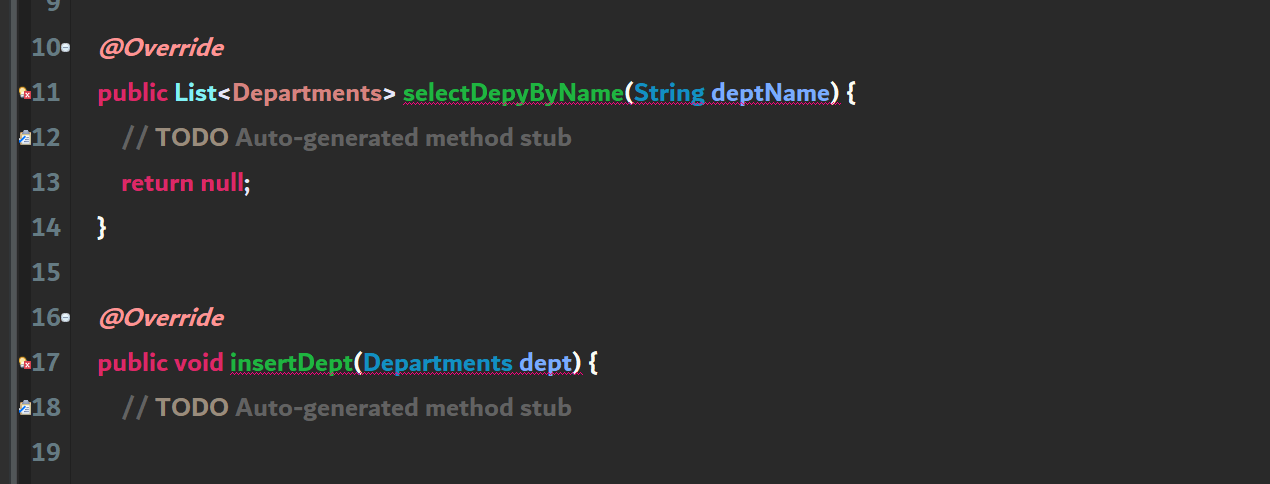Place the cursor on the return keyword
1270x484 pixels.
(157, 183)
